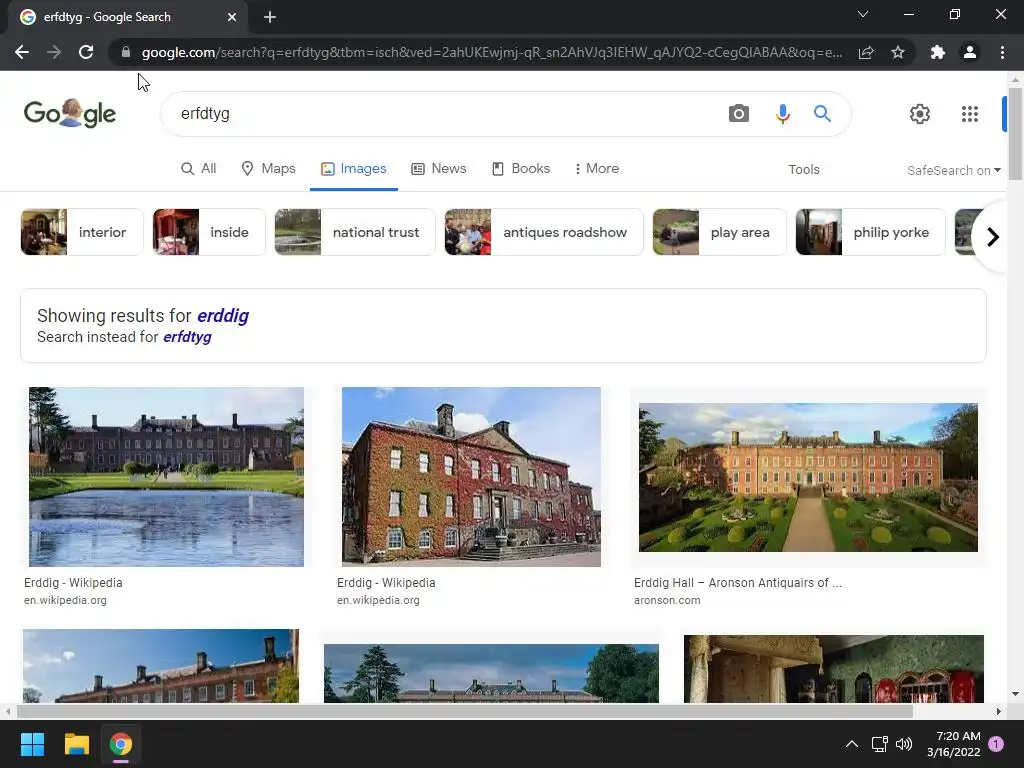Image resolution: width=1024 pixels, height=768 pixels.
Task: Click the vertical scrollbar thumb
Action: [1015, 134]
